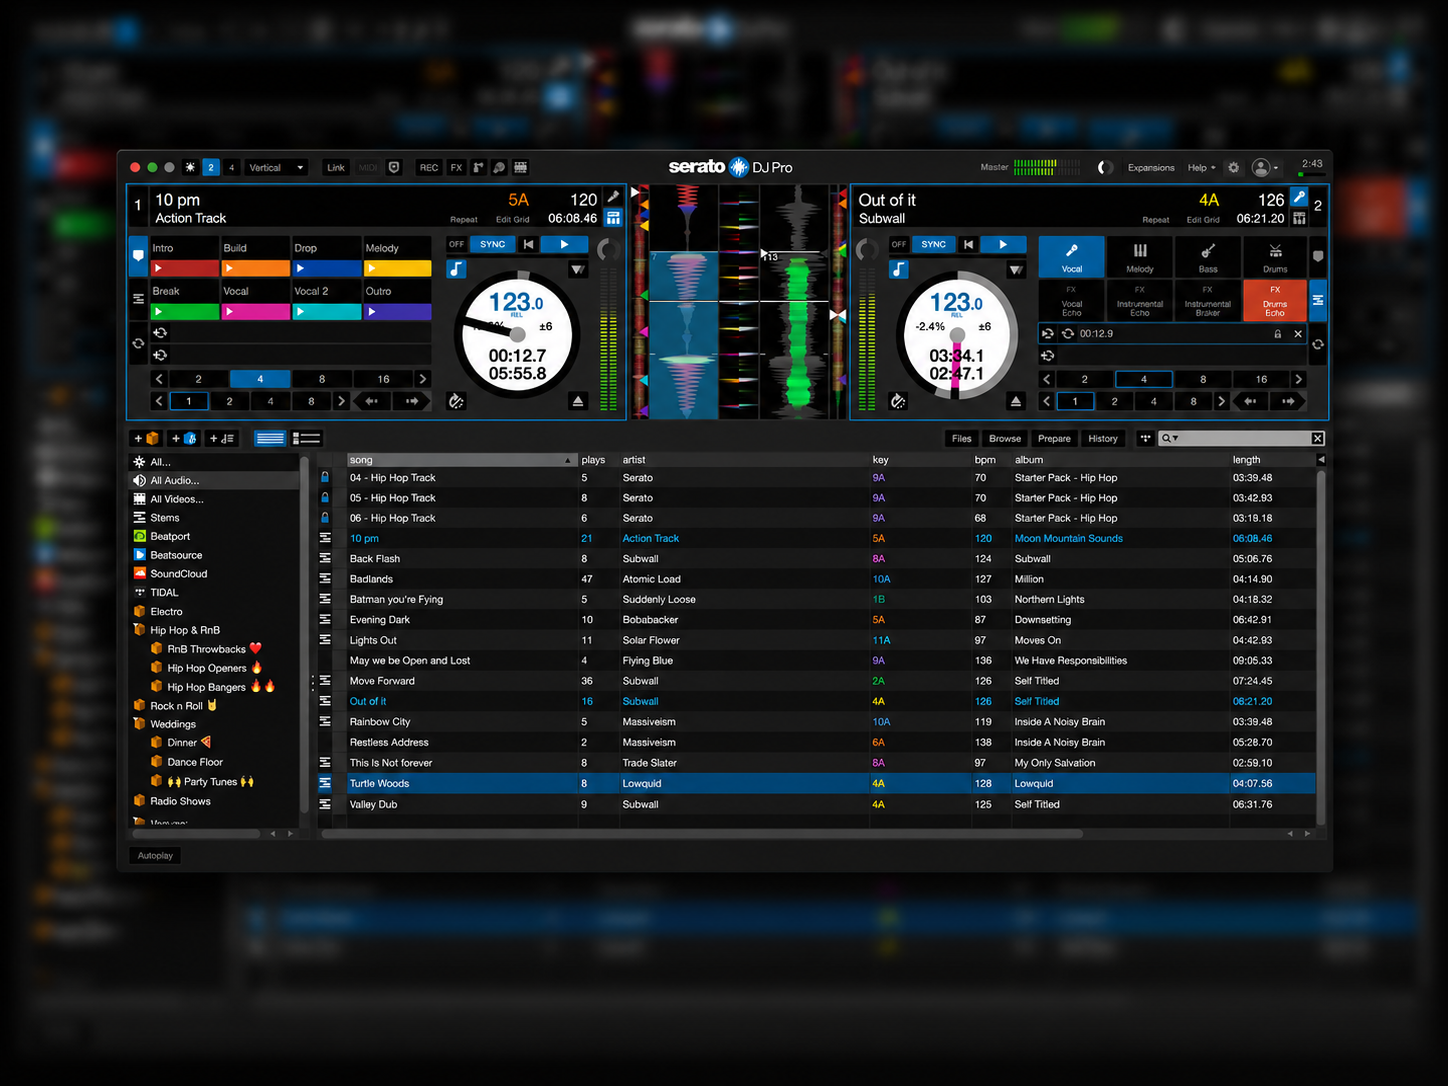Viewport: 1448px width, 1086px height.
Task: Trigger the red Intro cue pad
Action: [x=185, y=268]
